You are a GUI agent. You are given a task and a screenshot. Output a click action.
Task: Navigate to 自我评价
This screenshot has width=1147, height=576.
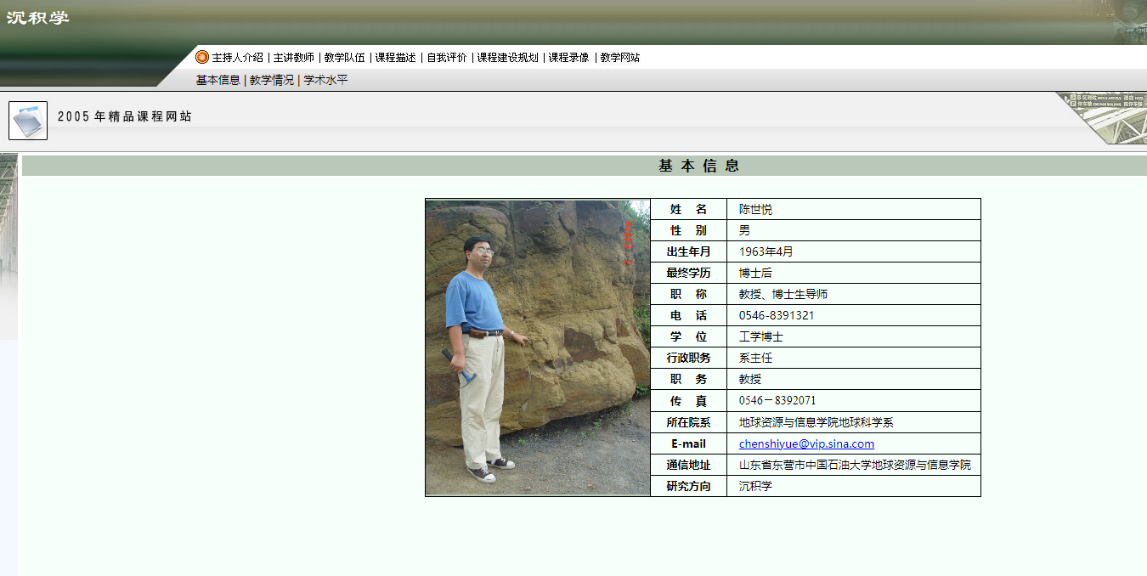[x=446, y=57]
